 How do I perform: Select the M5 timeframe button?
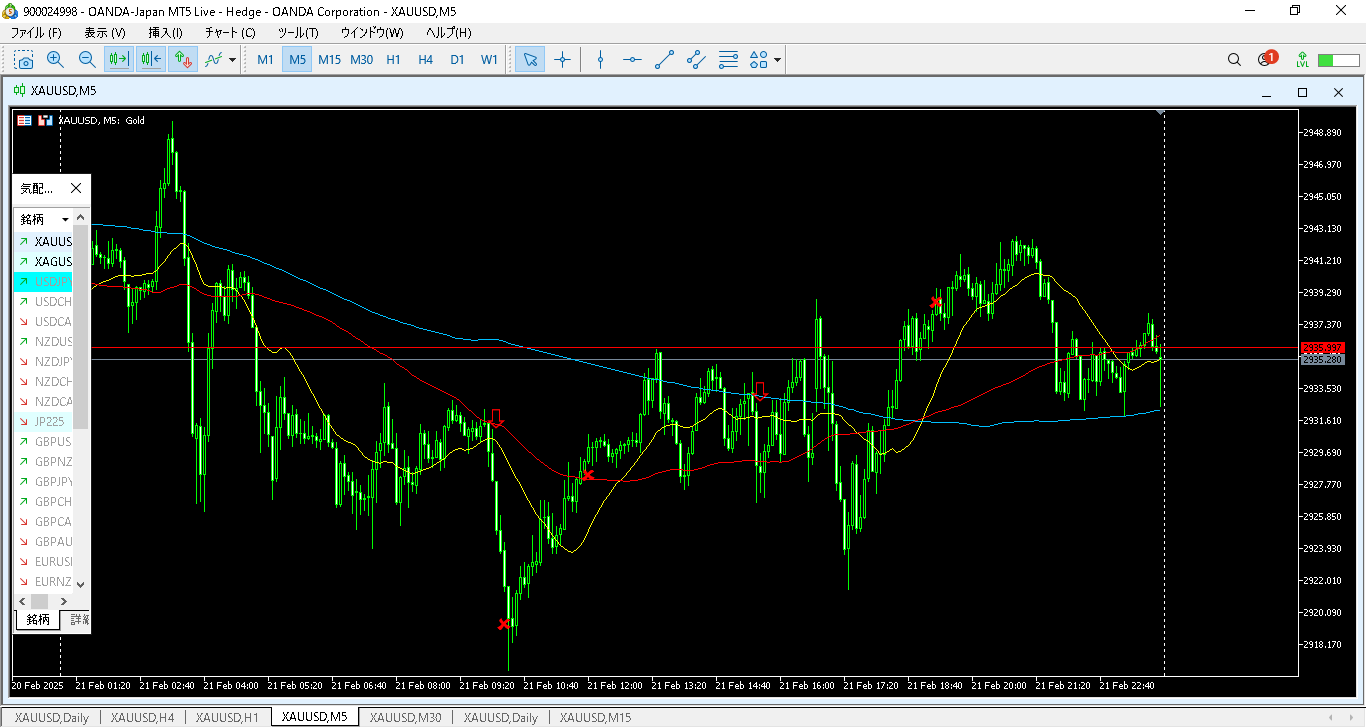point(297,60)
